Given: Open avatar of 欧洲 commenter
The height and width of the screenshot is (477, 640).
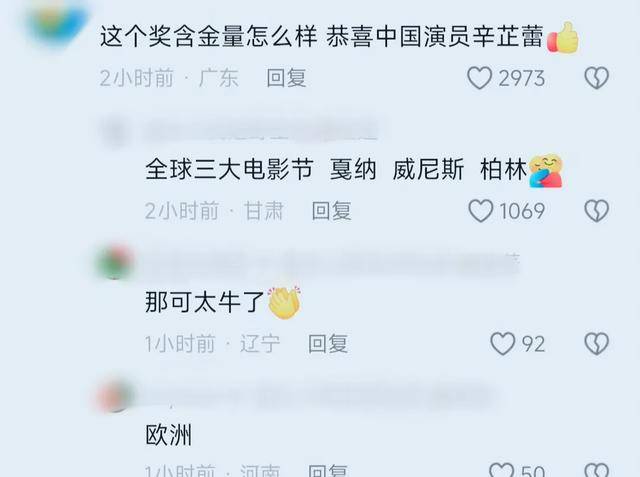Looking at the screenshot, I should pyautogui.click(x=115, y=395).
